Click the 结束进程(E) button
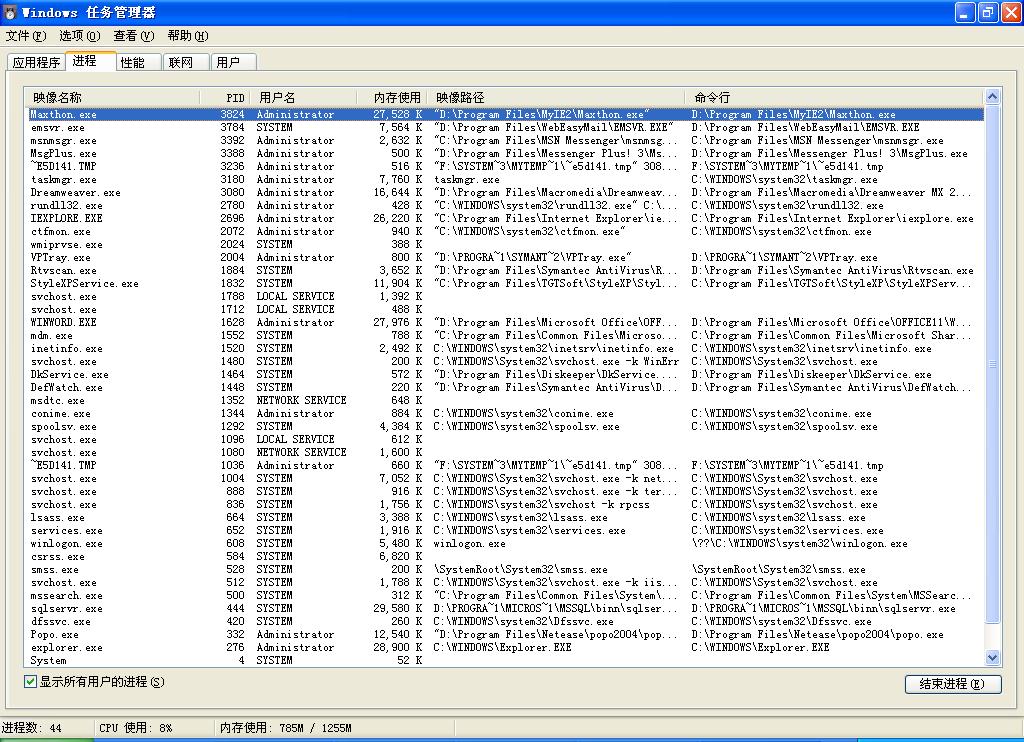Image resolution: width=1024 pixels, height=742 pixels. coord(953,684)
